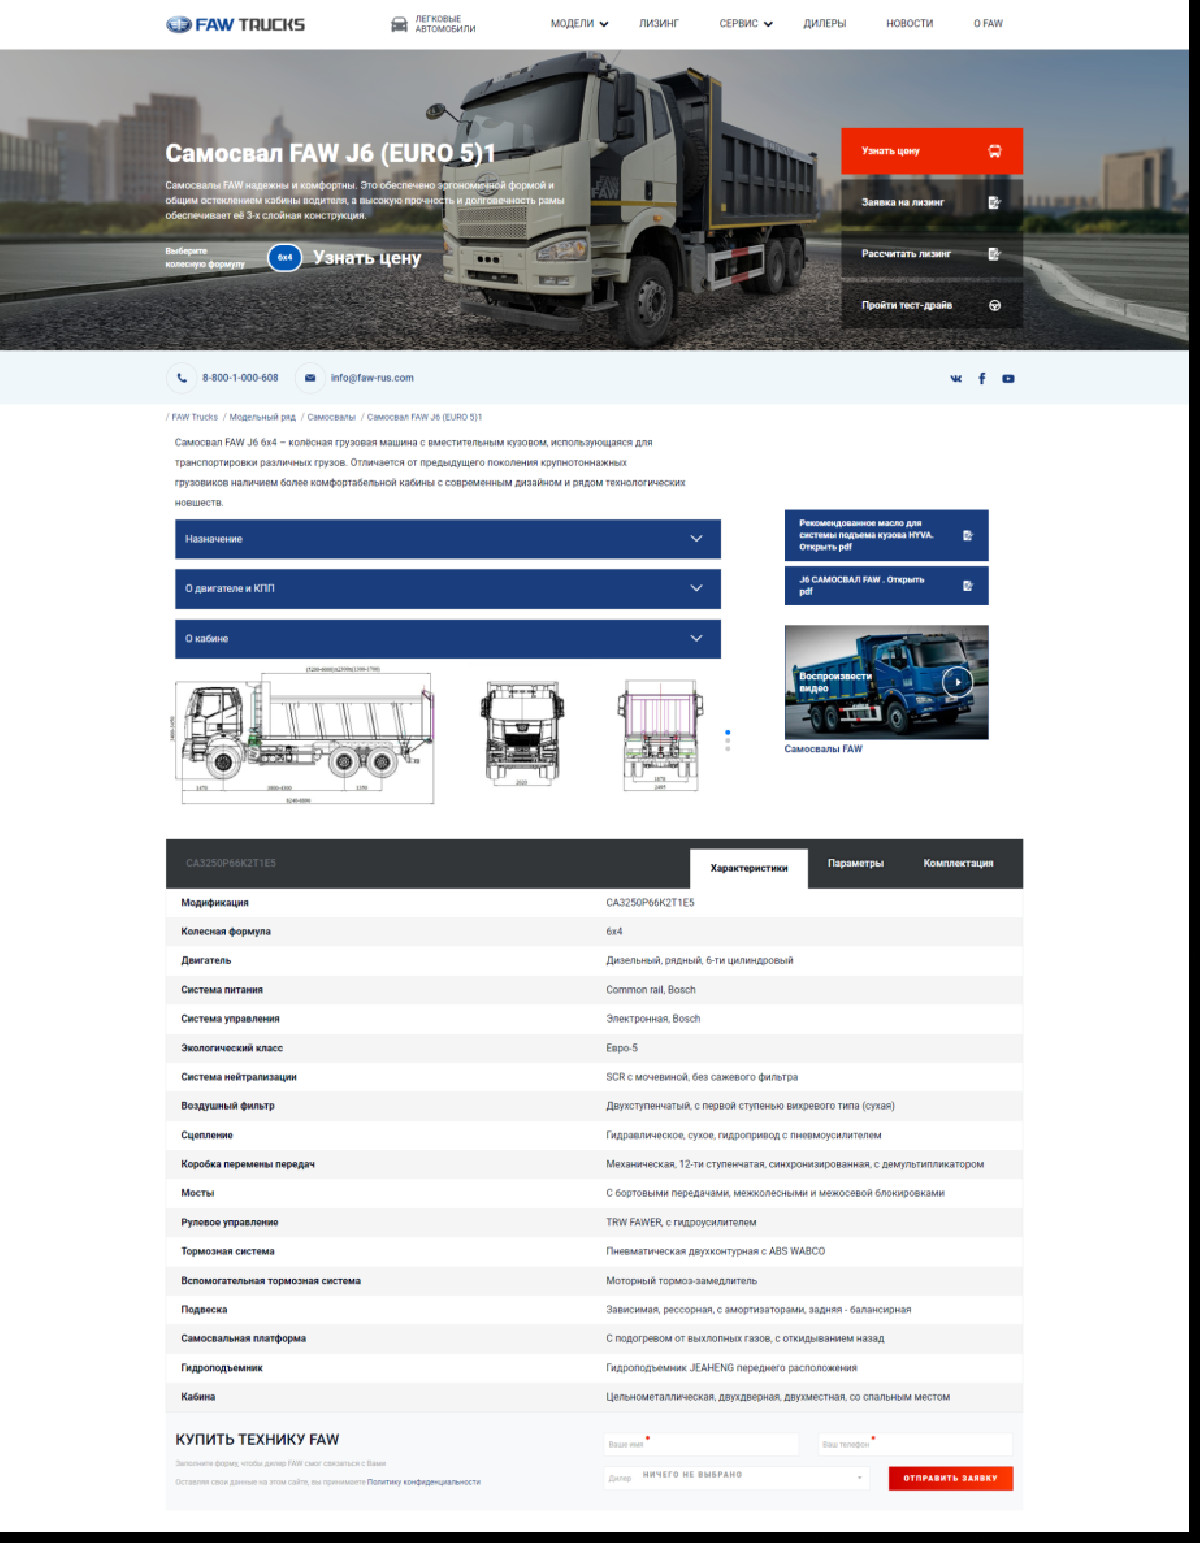The image size is (1200, 1543).
Task: Click the ОТПРАВИТЬ ЗАЯВКУ button
Action: point(950,1478)
